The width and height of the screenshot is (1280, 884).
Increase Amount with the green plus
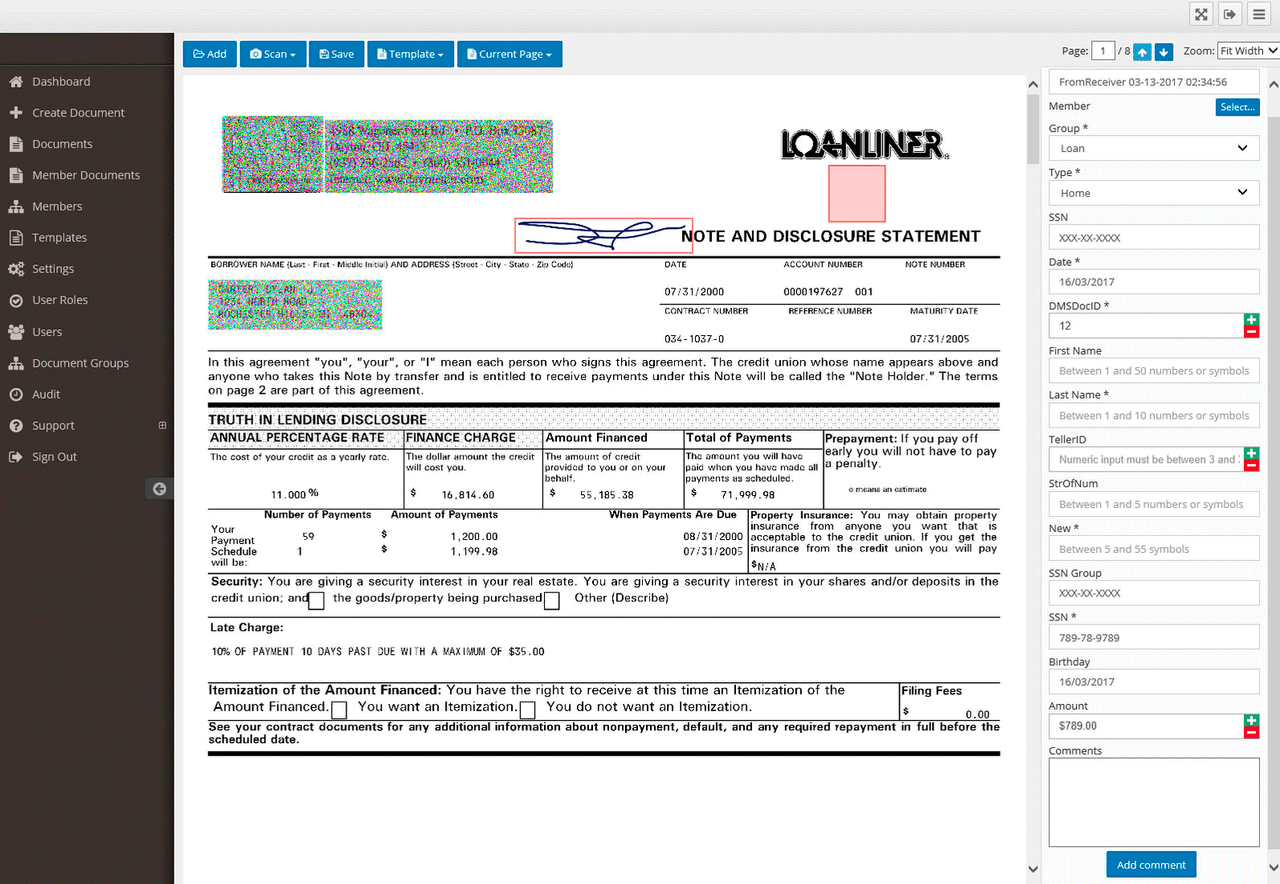click(x=1251, y=720)
